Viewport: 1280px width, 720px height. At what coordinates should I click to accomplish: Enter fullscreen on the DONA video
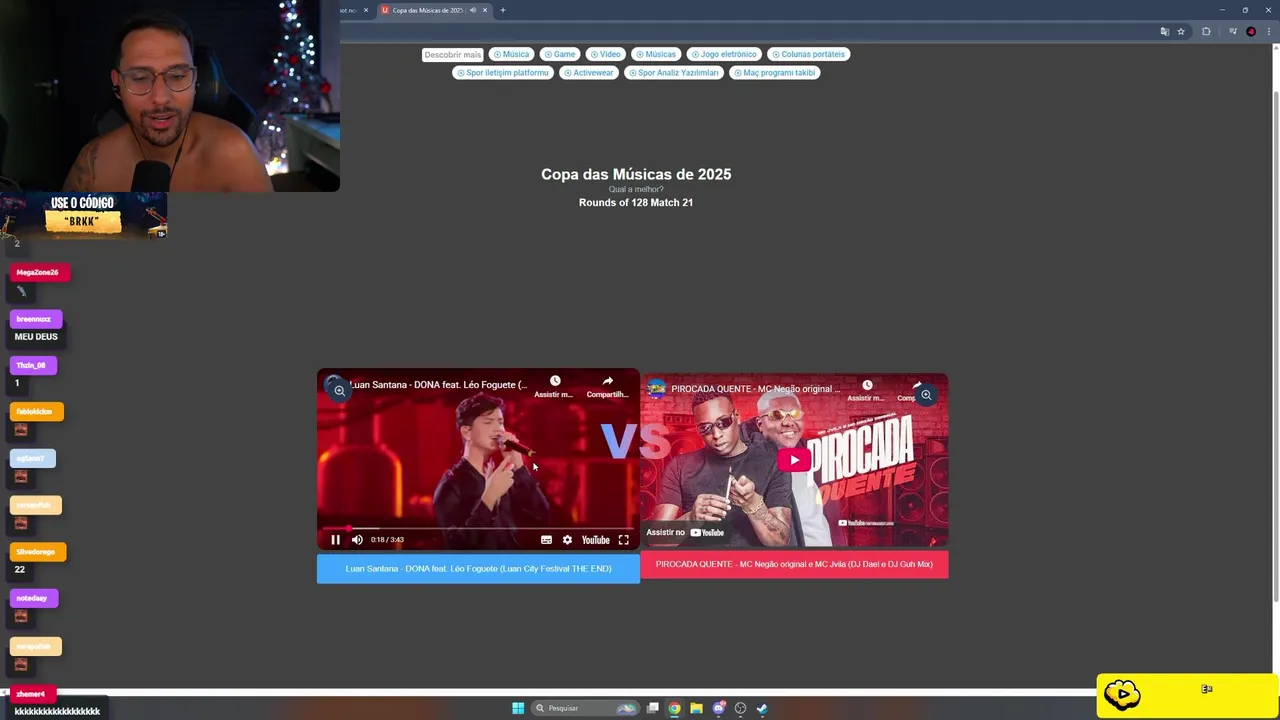623,540
